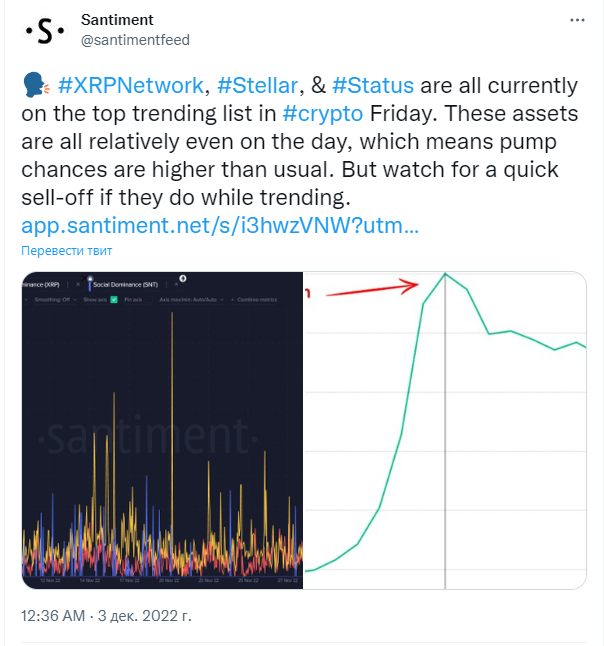Remove the Social Dominance (XRP) metric
Screen dimensions: 604x646
click(x=77, y=284)
